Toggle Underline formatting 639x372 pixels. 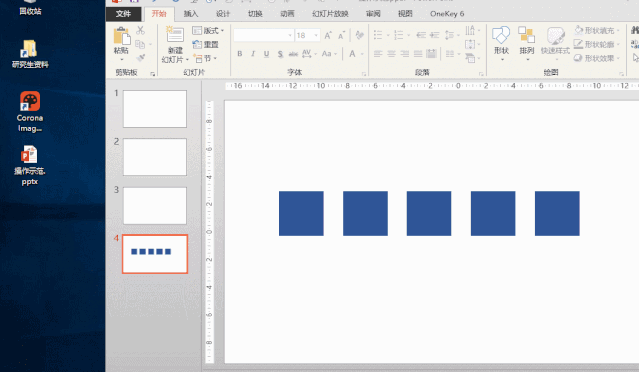point(266,54)
